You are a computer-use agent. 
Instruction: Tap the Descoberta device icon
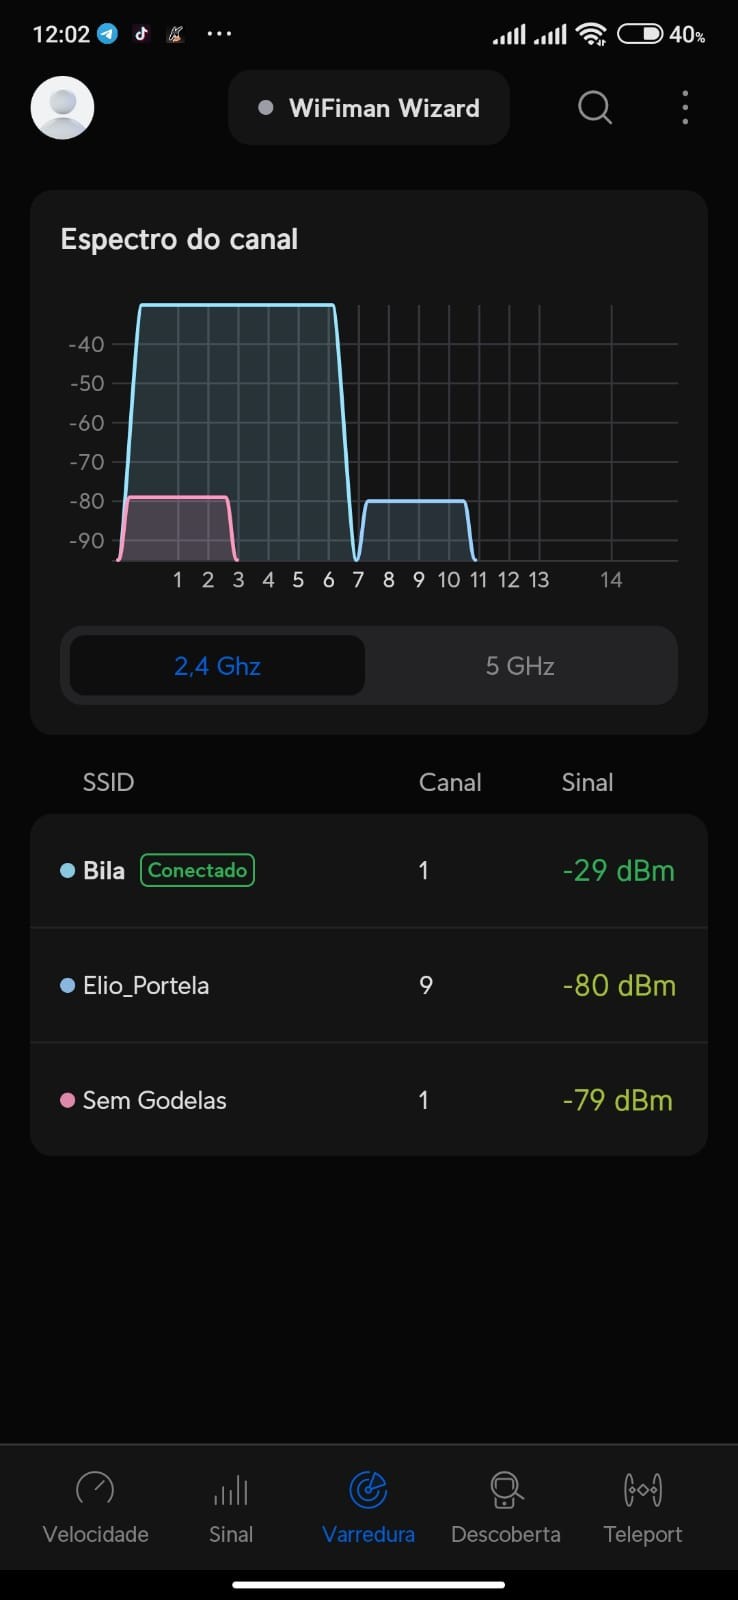pyautogui.click(x=506, y=1489)
